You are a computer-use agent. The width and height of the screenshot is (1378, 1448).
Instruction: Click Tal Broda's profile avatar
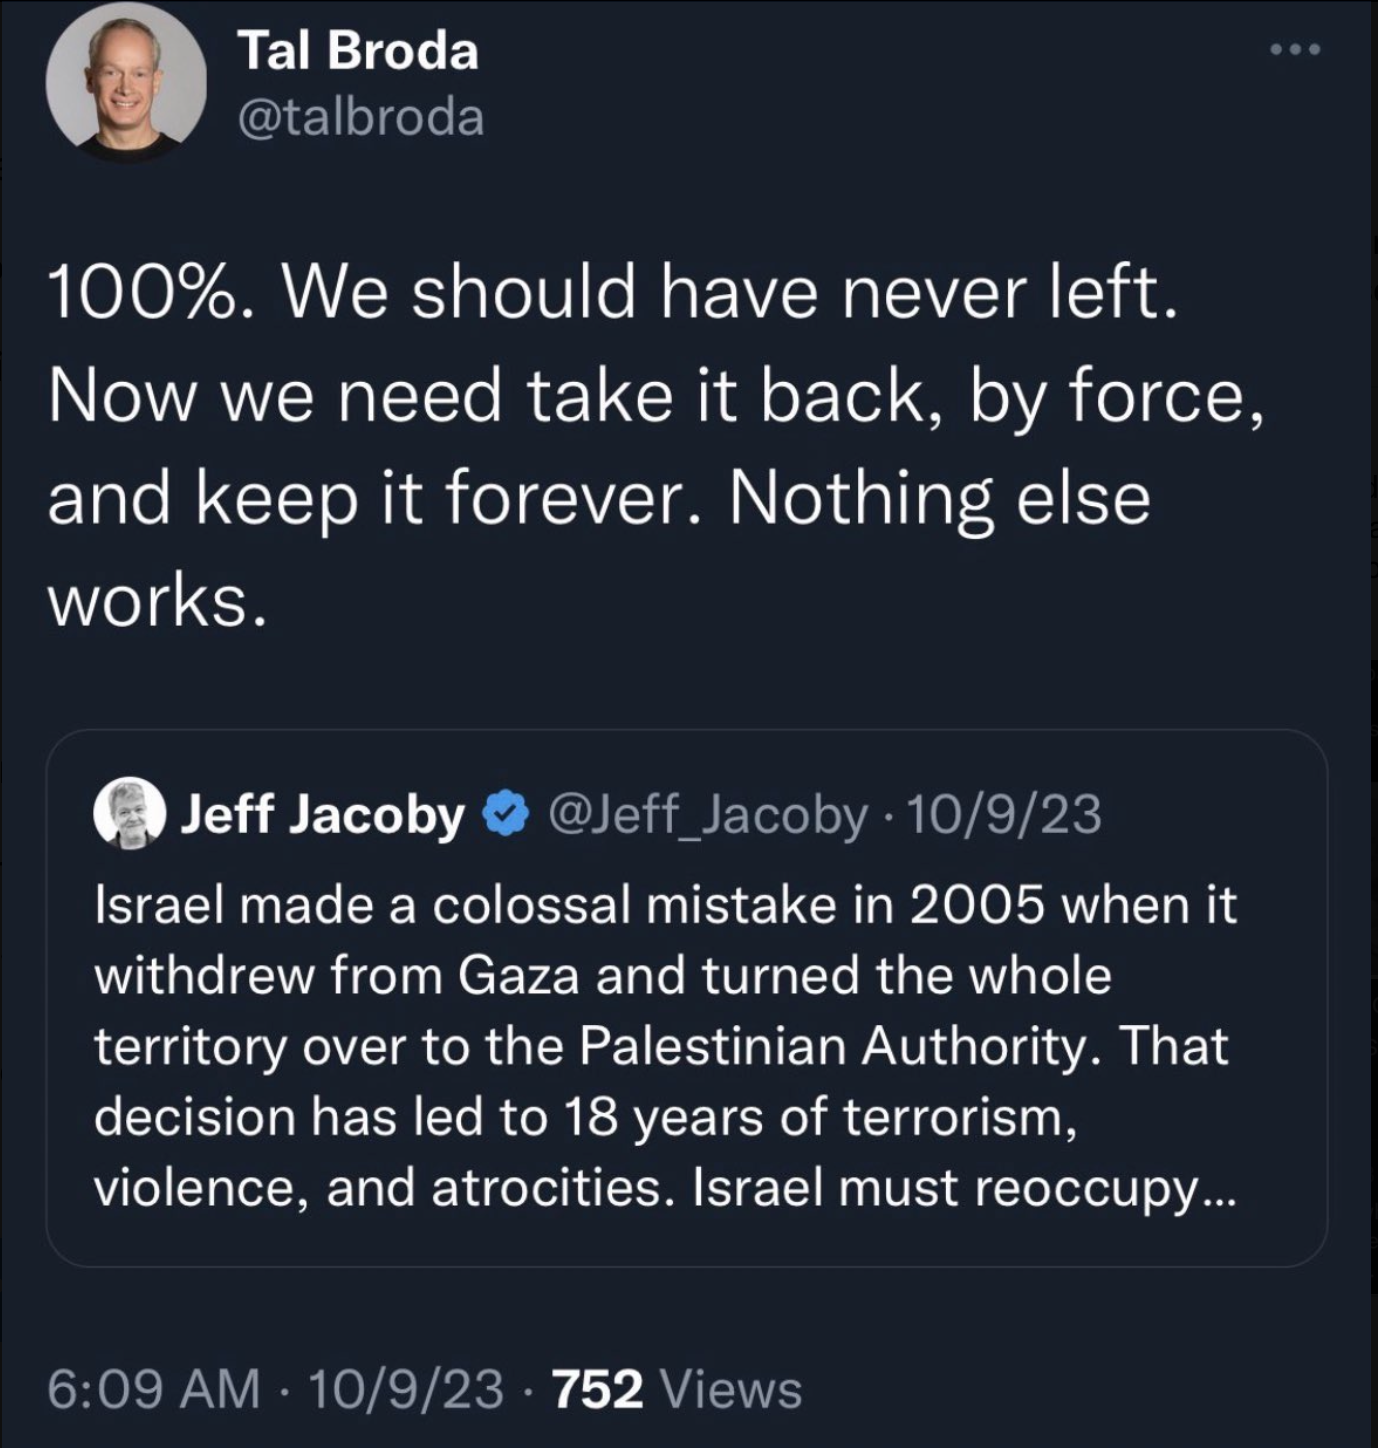tap(126, 83)
